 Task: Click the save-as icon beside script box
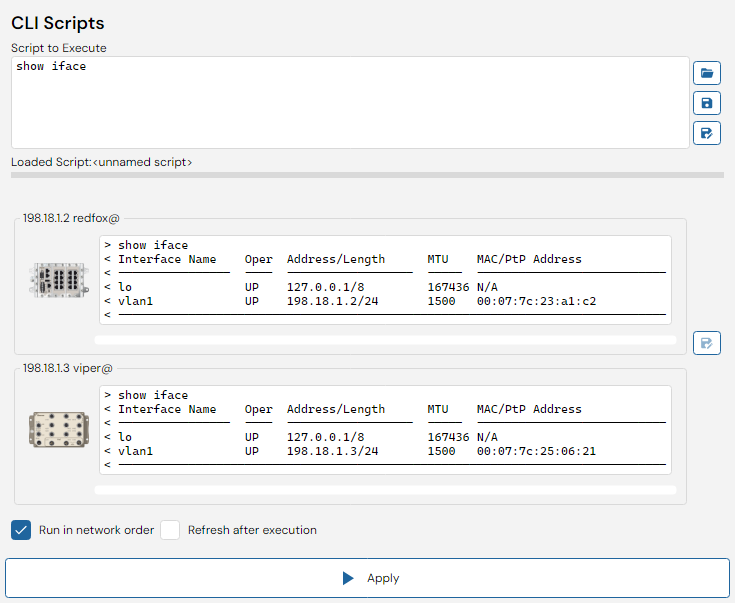tap(706, 133)
